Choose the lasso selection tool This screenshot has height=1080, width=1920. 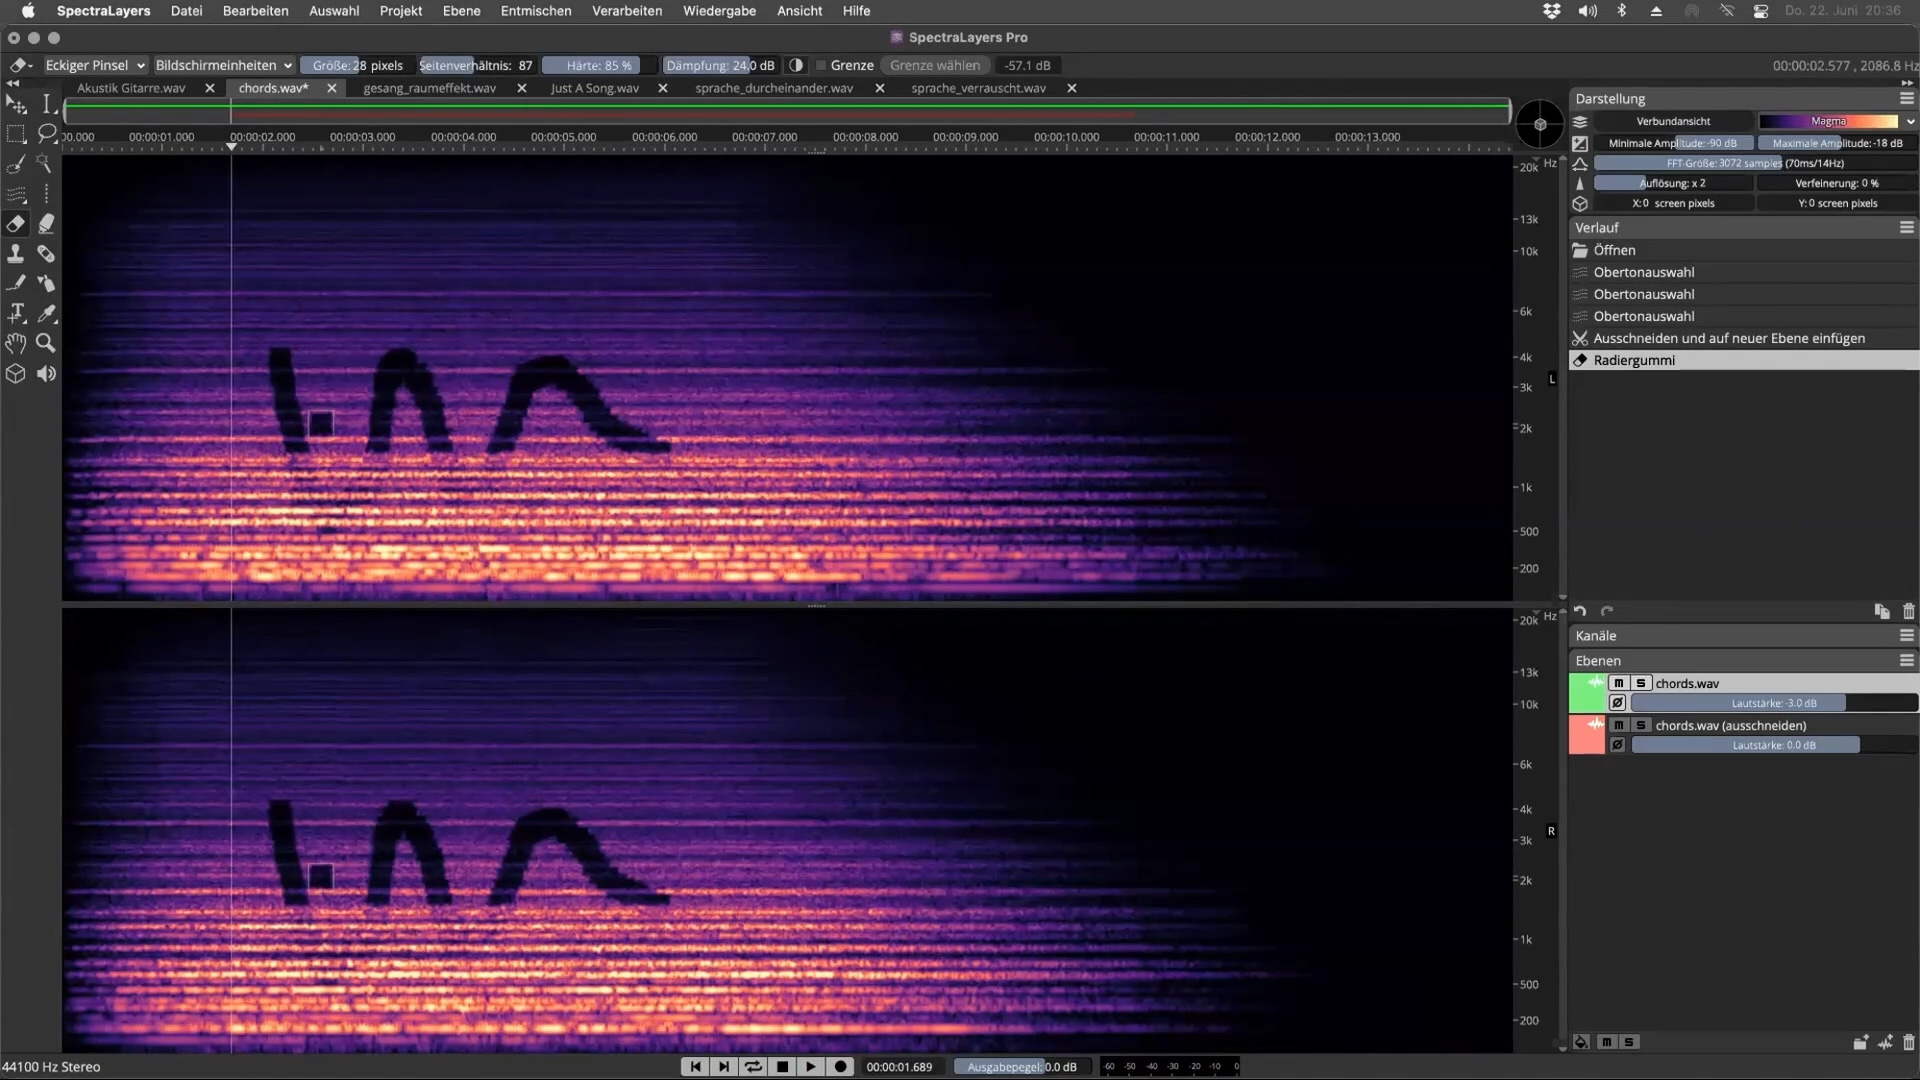pos(46,134)
